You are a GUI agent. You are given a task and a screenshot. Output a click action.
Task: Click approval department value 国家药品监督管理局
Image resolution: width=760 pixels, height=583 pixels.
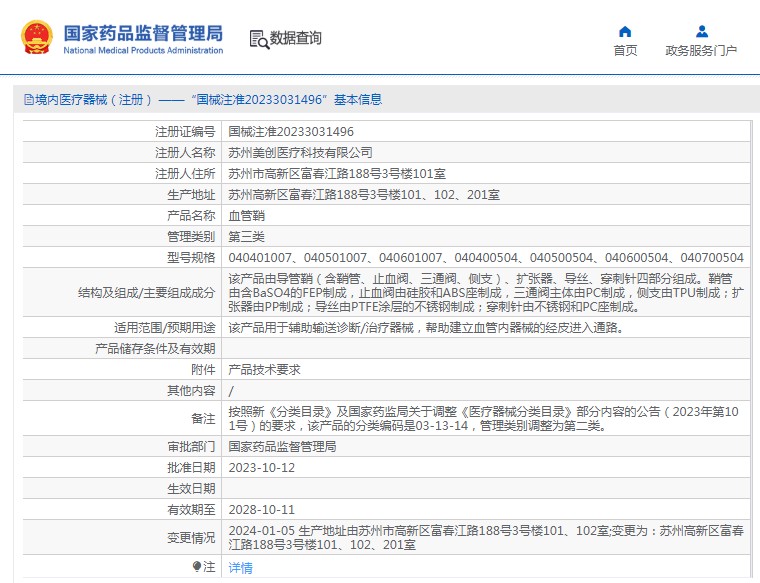point(283,447)
